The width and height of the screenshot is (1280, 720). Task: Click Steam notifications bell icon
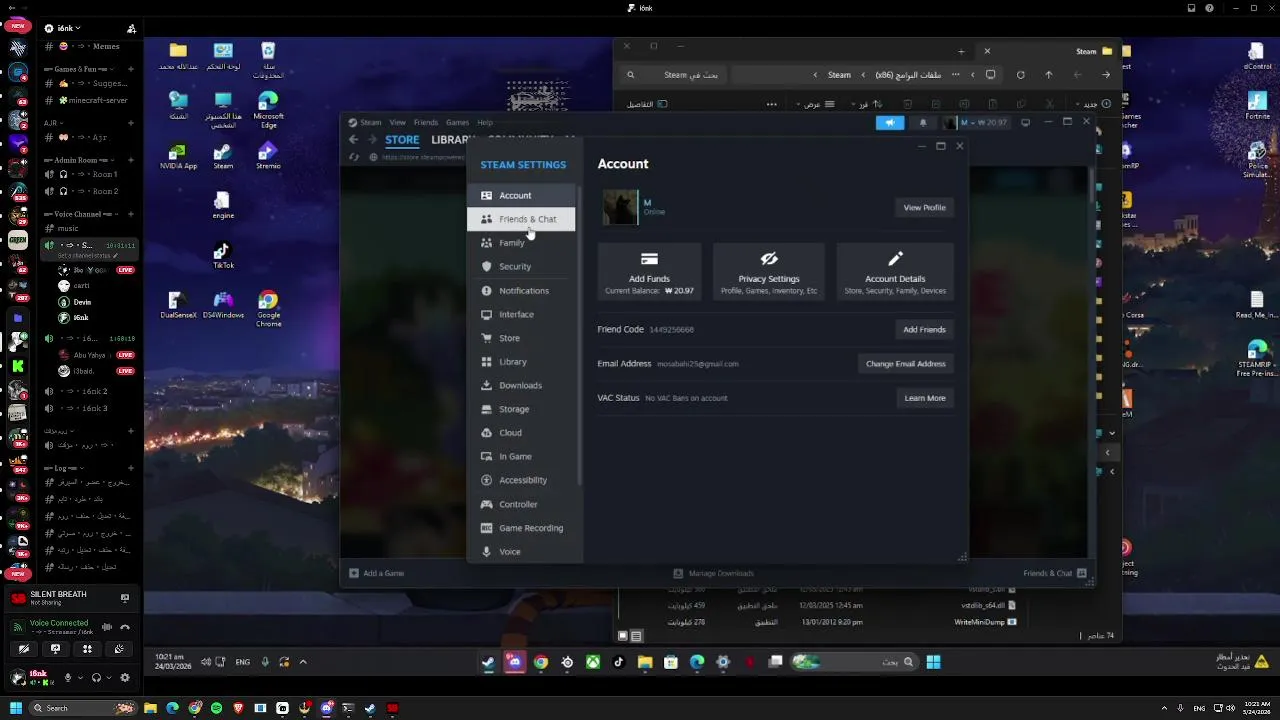[923, 123]
